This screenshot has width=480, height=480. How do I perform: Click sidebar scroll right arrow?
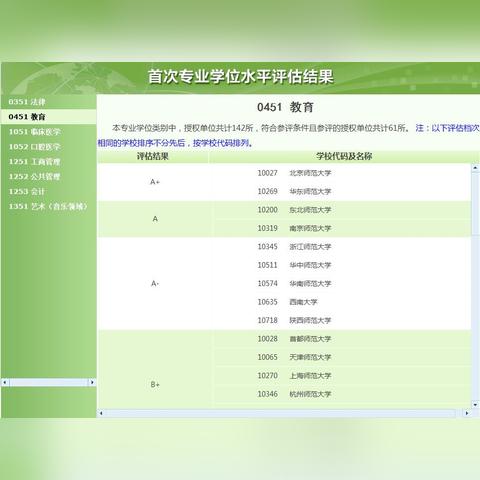(x=92, y=382)
